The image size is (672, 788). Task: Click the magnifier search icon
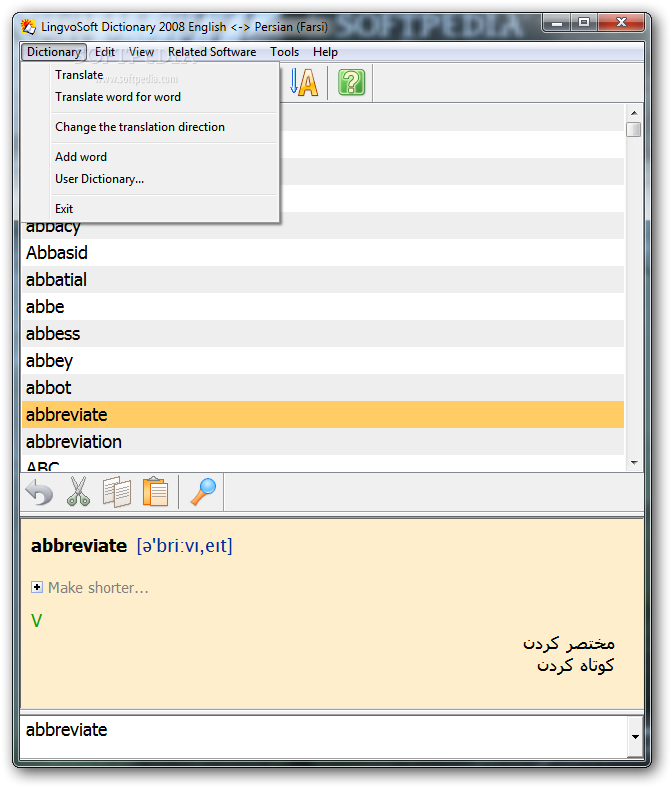203,492
